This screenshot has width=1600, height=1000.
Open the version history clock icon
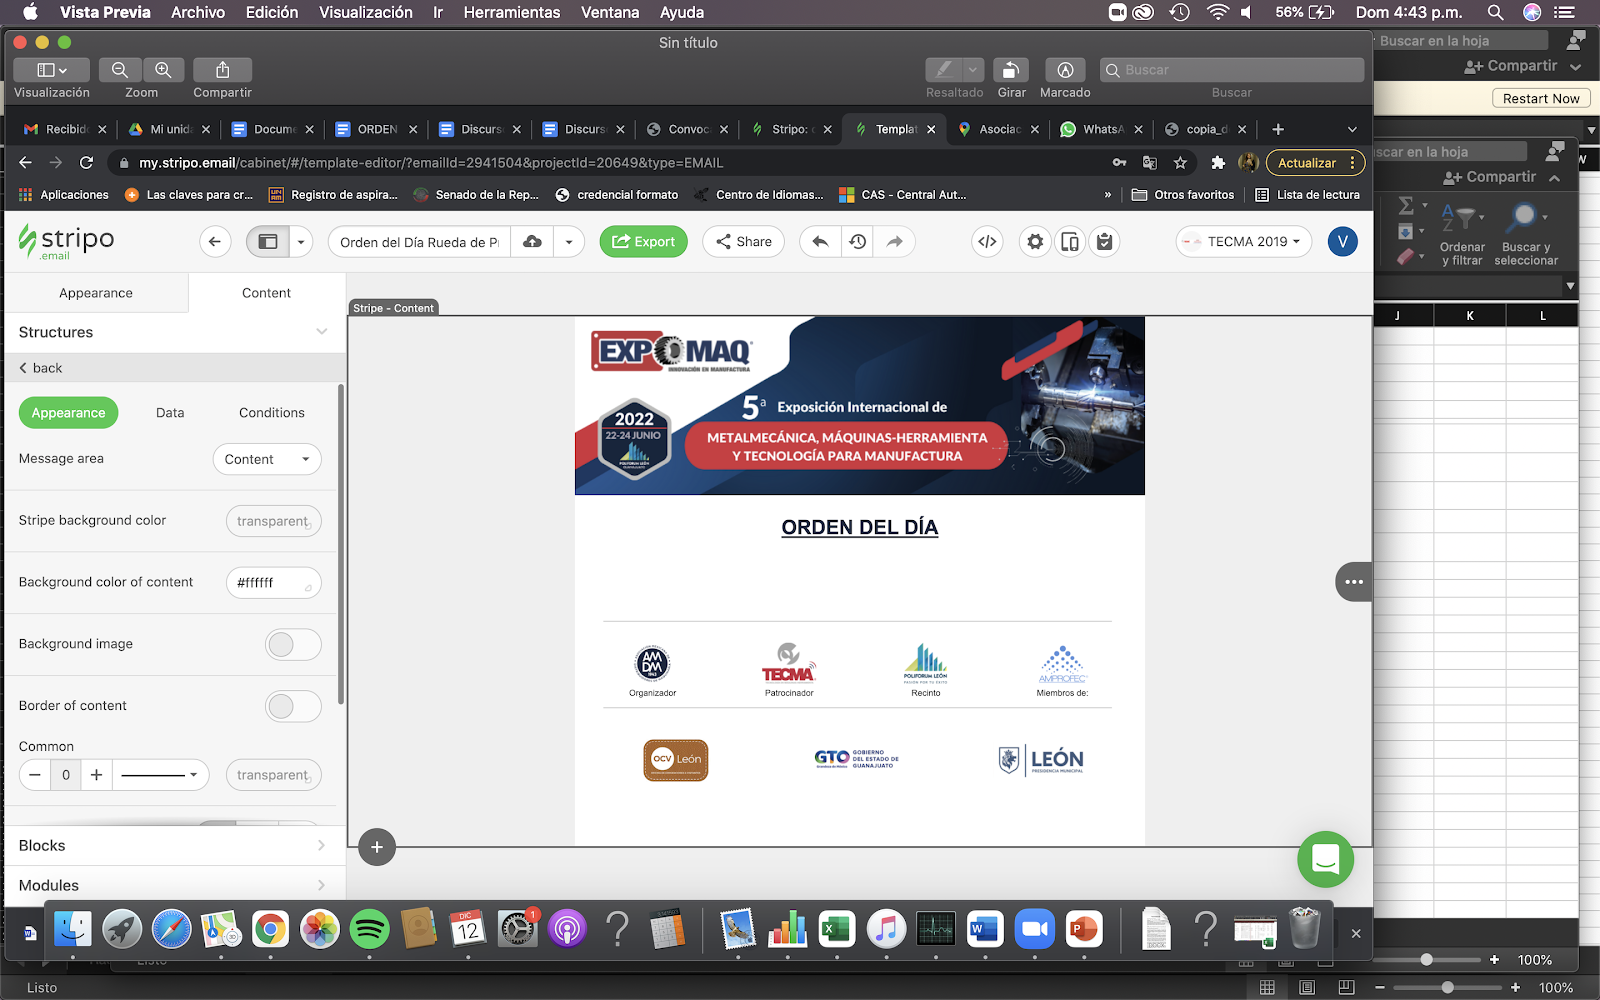857,241
